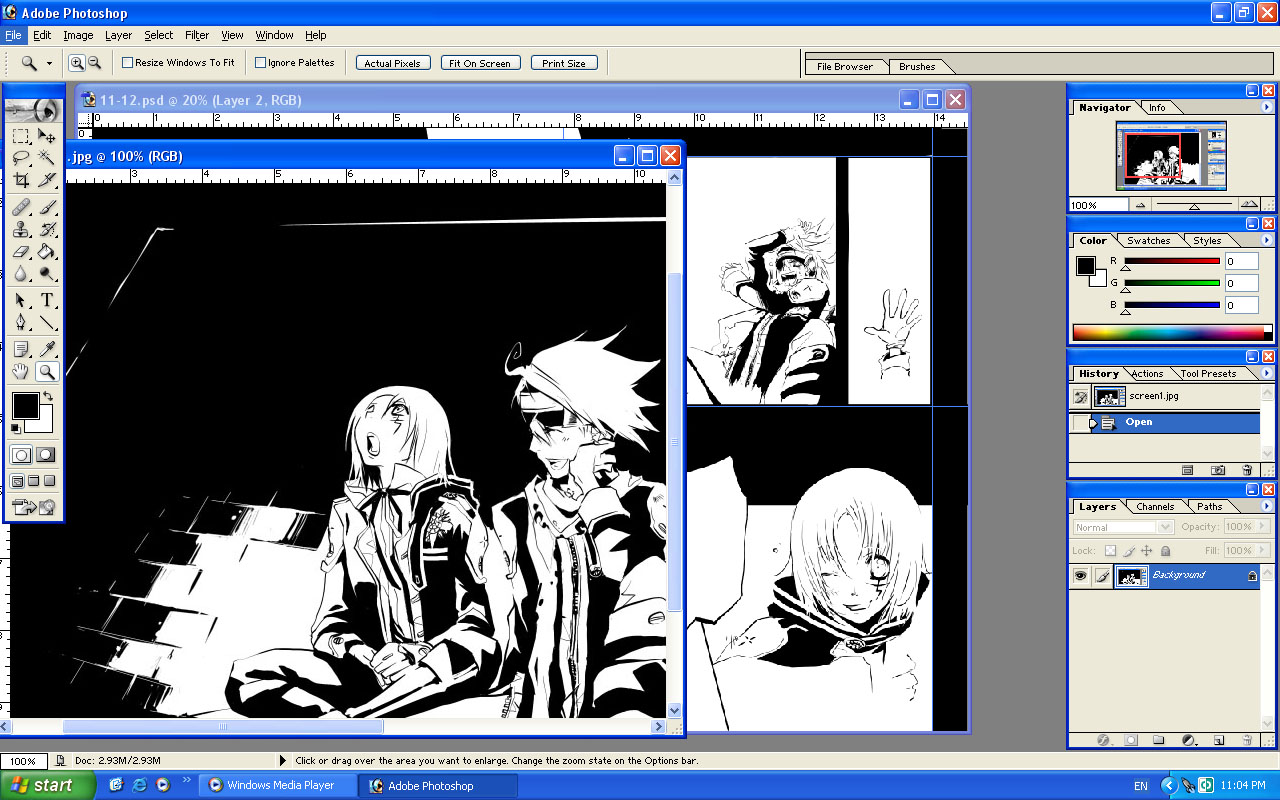The height and width of the screenshot is (800, 1280).
Task: Select the Notes tool
Action: pos(21,349)
